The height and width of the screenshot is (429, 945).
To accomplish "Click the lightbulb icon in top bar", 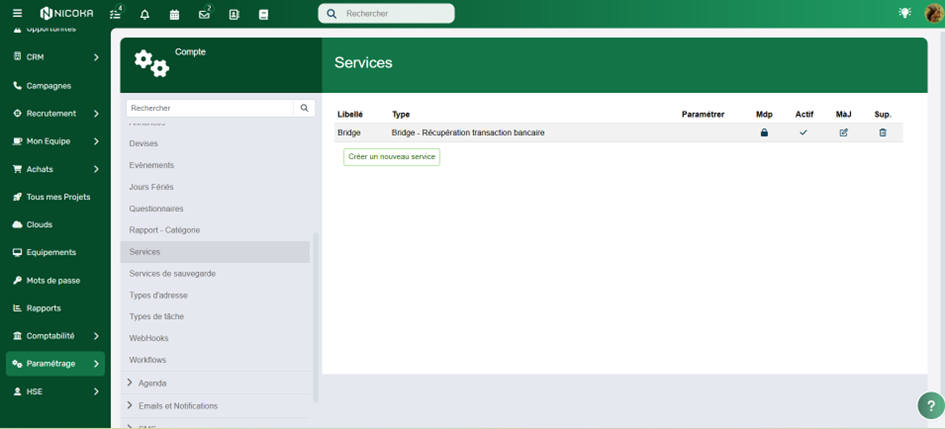I will click(905, 13).
